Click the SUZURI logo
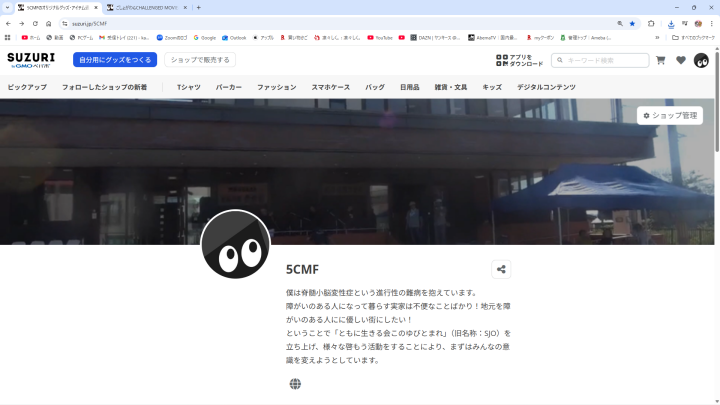Screen dimensions: 720x405 (x=31, y=60)
